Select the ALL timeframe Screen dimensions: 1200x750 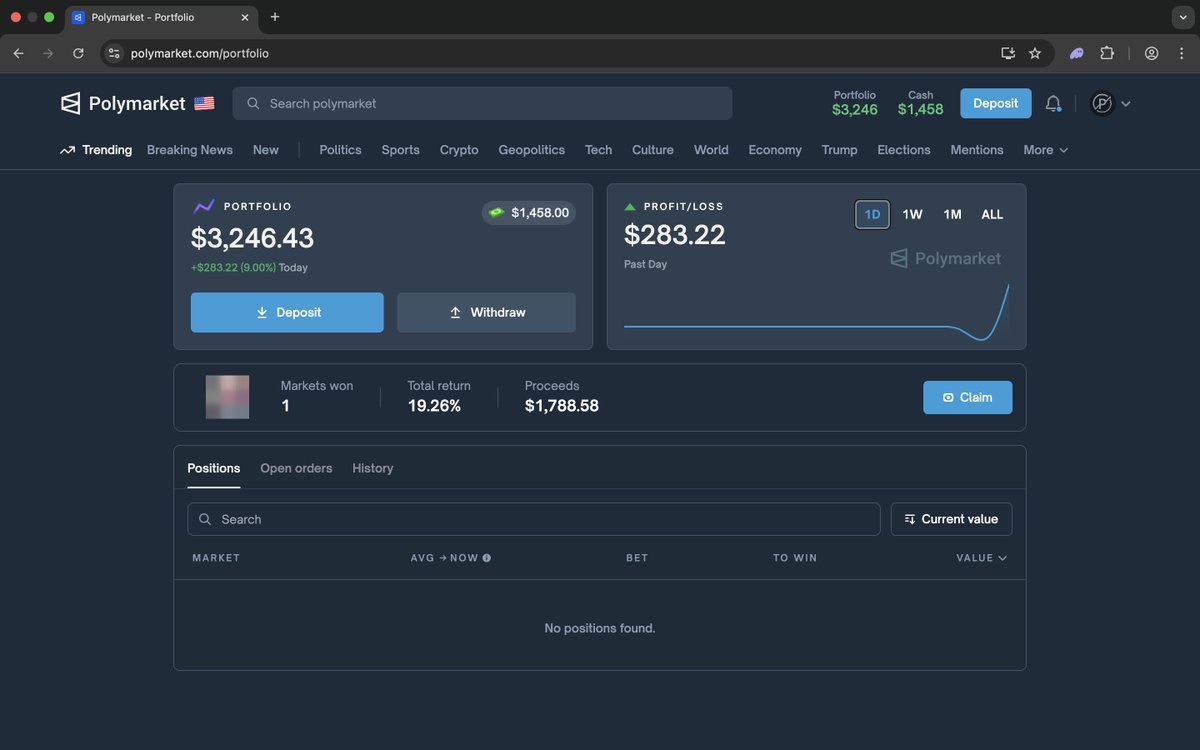[991, 214]
